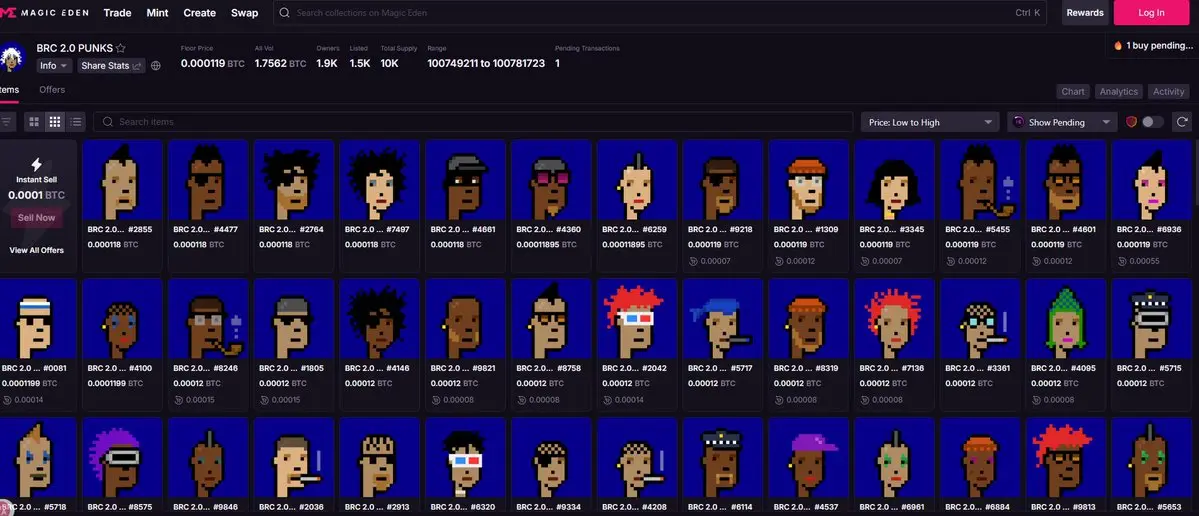Image resolution: width=1199 pixels, height=516 pixels.
Task: Open punk #6320 thumbnail
Action: (465, 458)
